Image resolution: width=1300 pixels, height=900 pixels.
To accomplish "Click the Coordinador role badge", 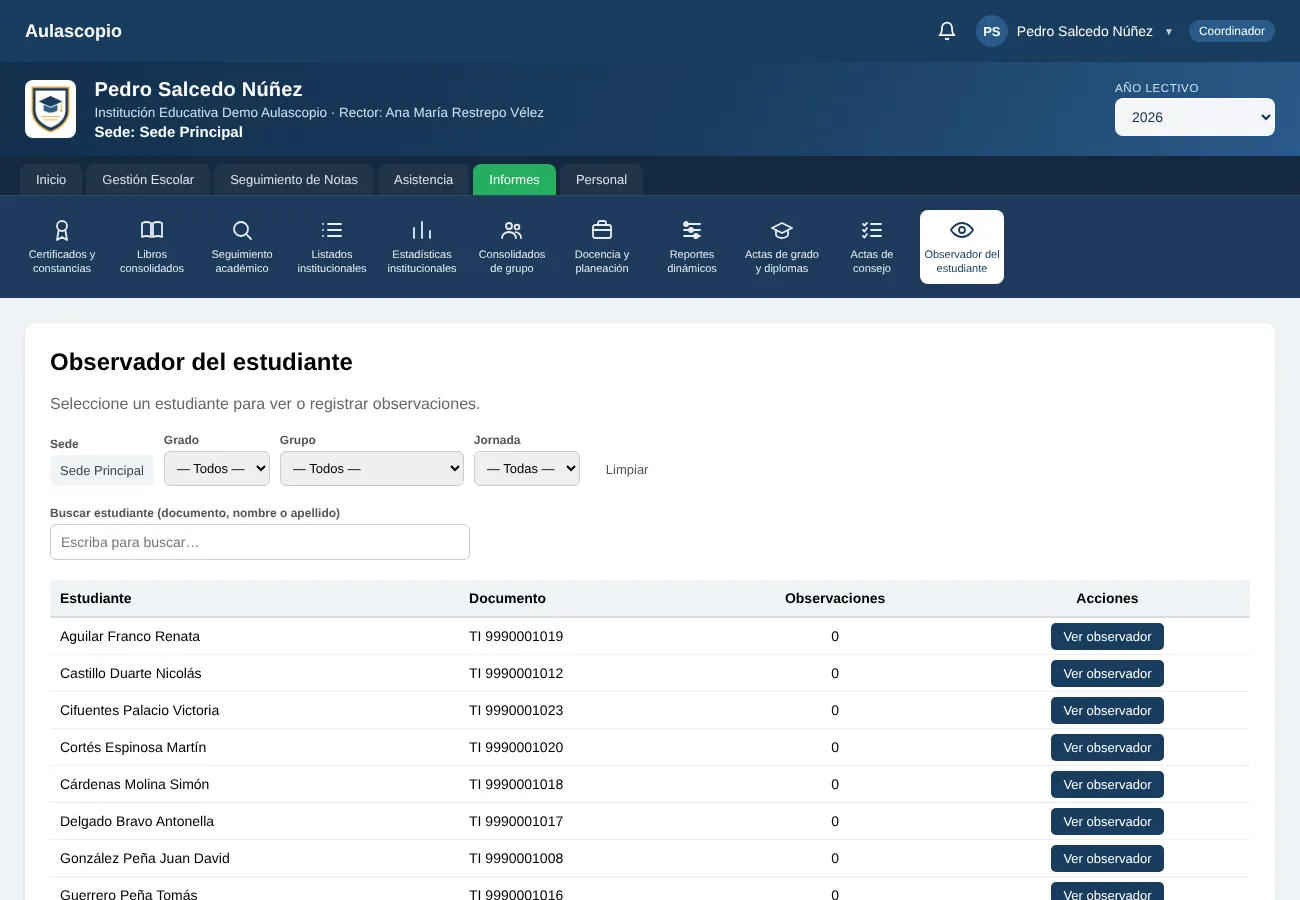I will [1232, 31].
